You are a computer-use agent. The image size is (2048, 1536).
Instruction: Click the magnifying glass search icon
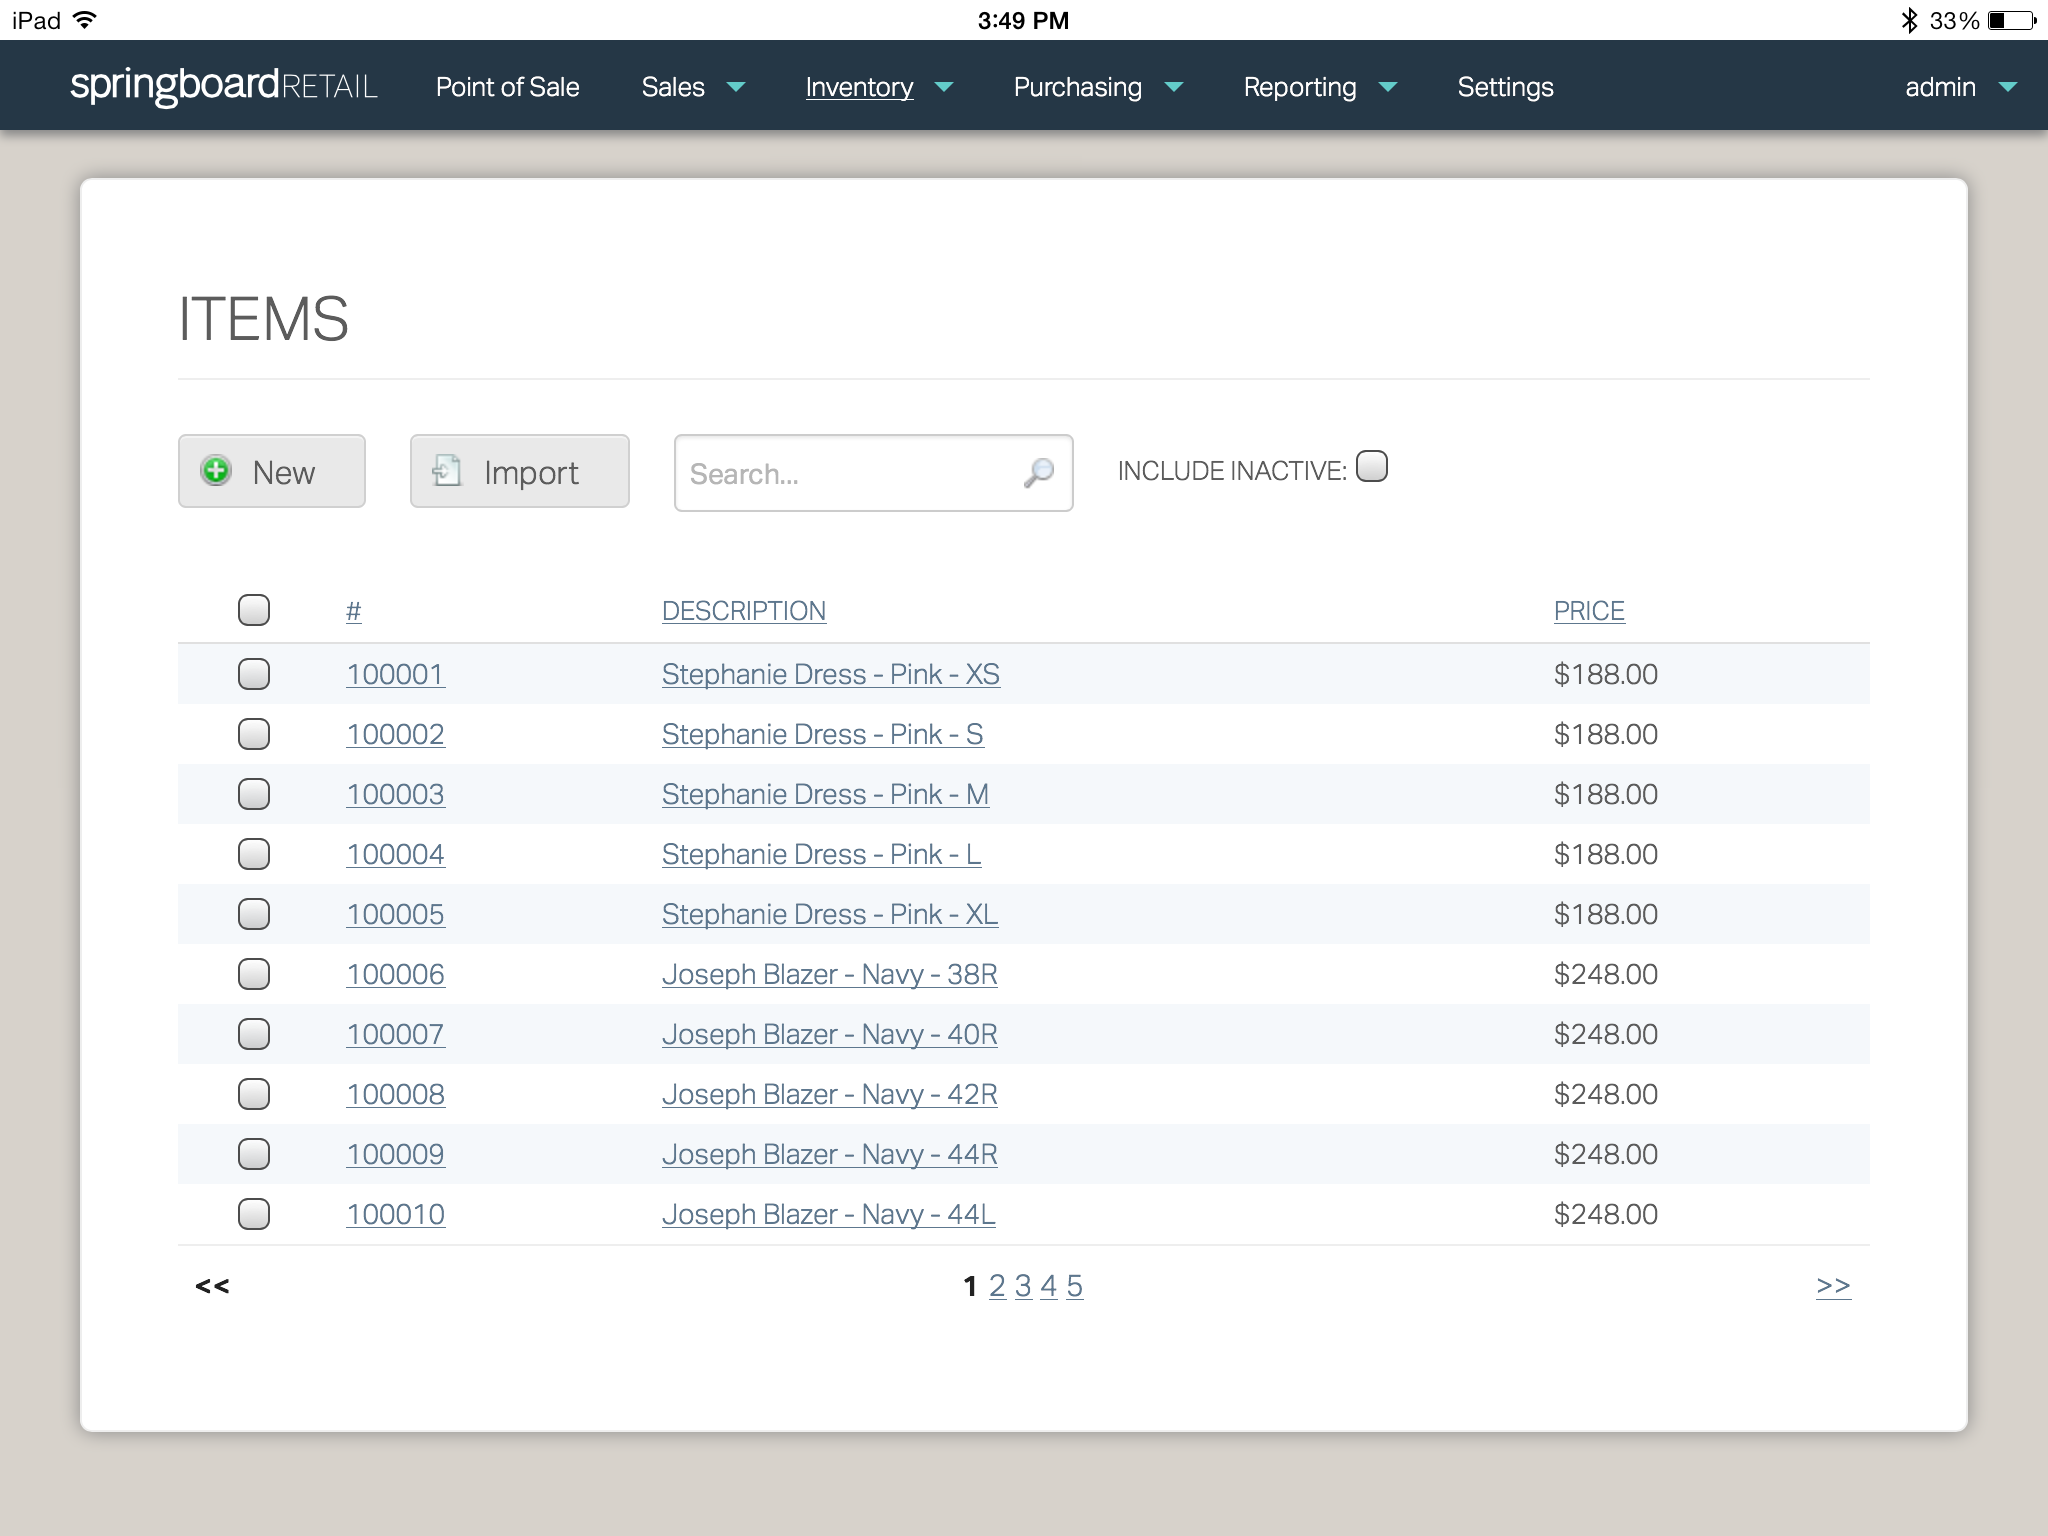click(x=1039, y=472)
